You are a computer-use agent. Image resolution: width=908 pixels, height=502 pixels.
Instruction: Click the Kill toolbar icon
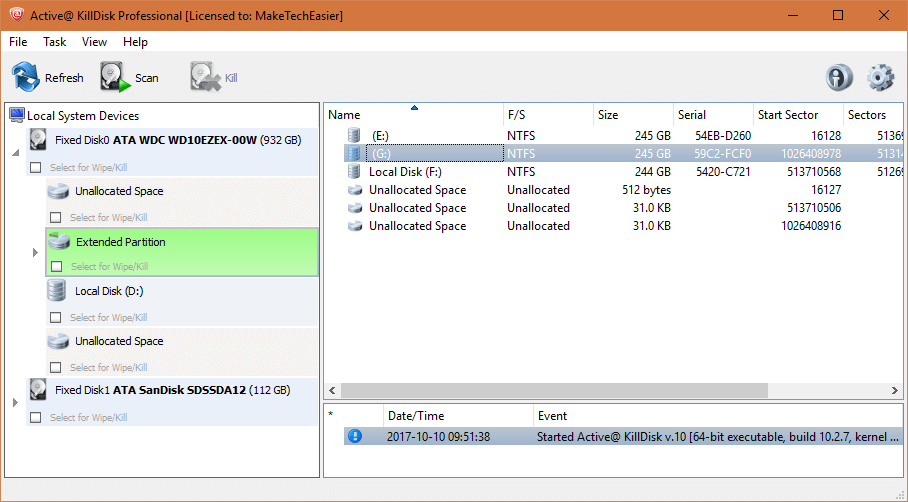[x=204, y=77]
